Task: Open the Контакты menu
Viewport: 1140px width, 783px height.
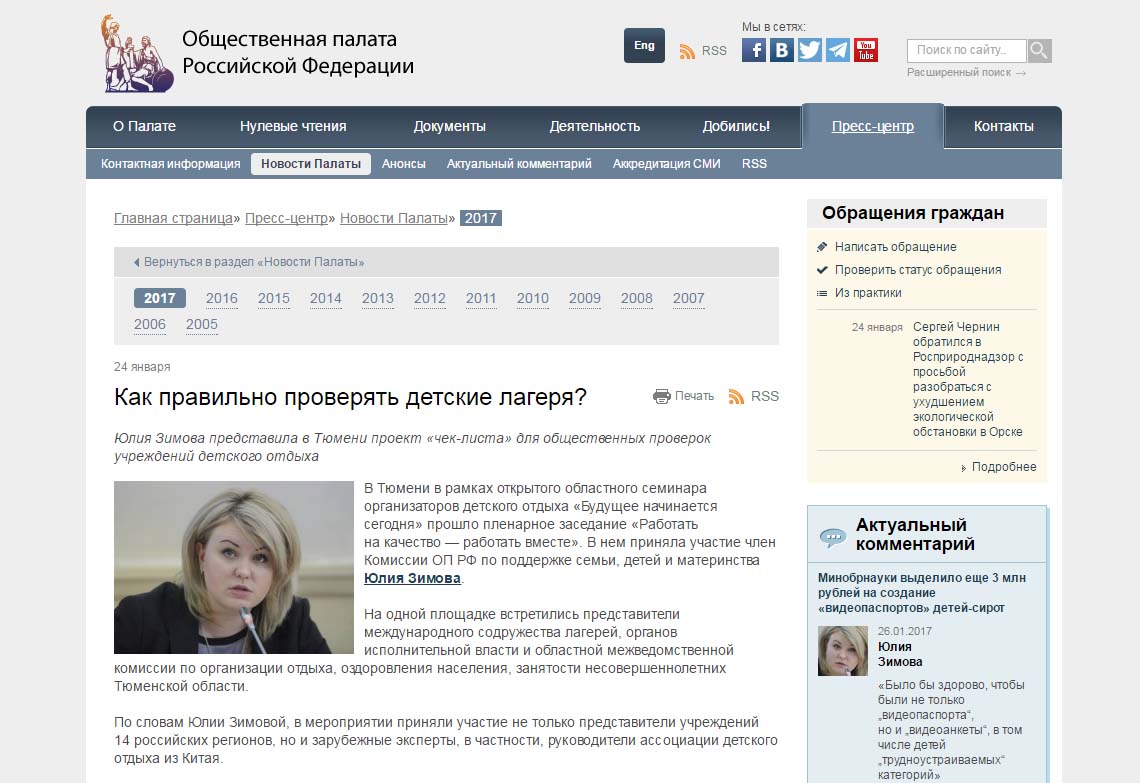Action: click(x=1003, y=127)
